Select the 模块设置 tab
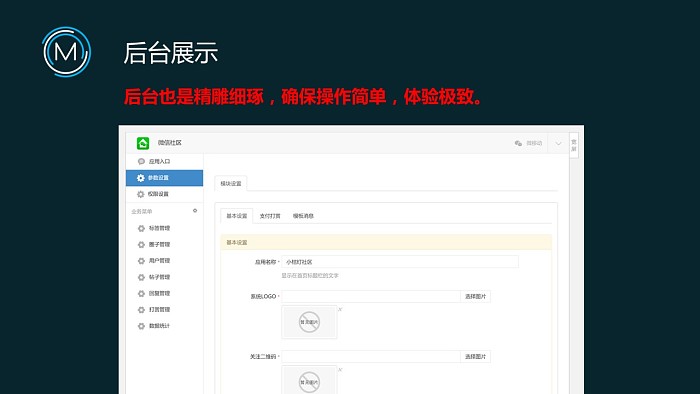Image resolution: width=700 pixels, height=394 pixels. (231, 183)
